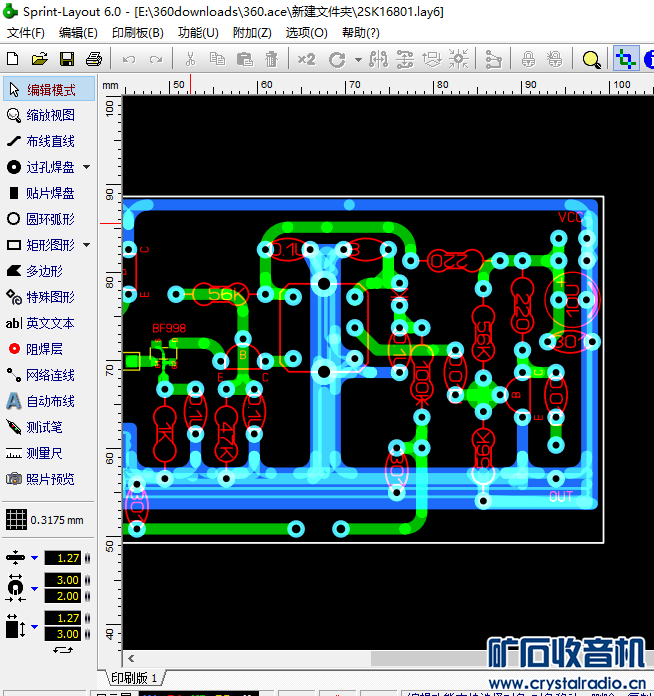Viewport: 654px width, 696px height.
Task: Toggle the transparent view mode button
Action: coord(626,58)
